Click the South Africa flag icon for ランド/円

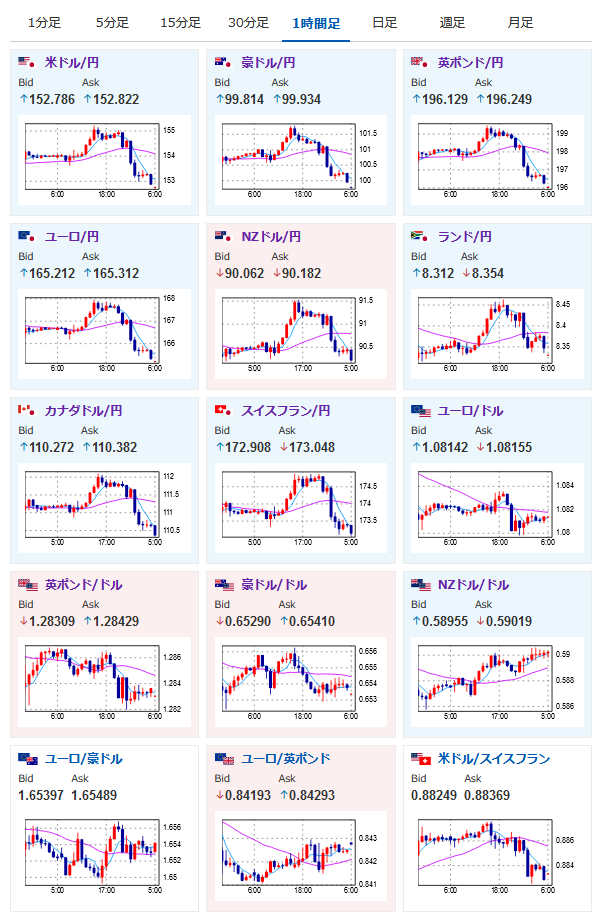click(420, 236)
